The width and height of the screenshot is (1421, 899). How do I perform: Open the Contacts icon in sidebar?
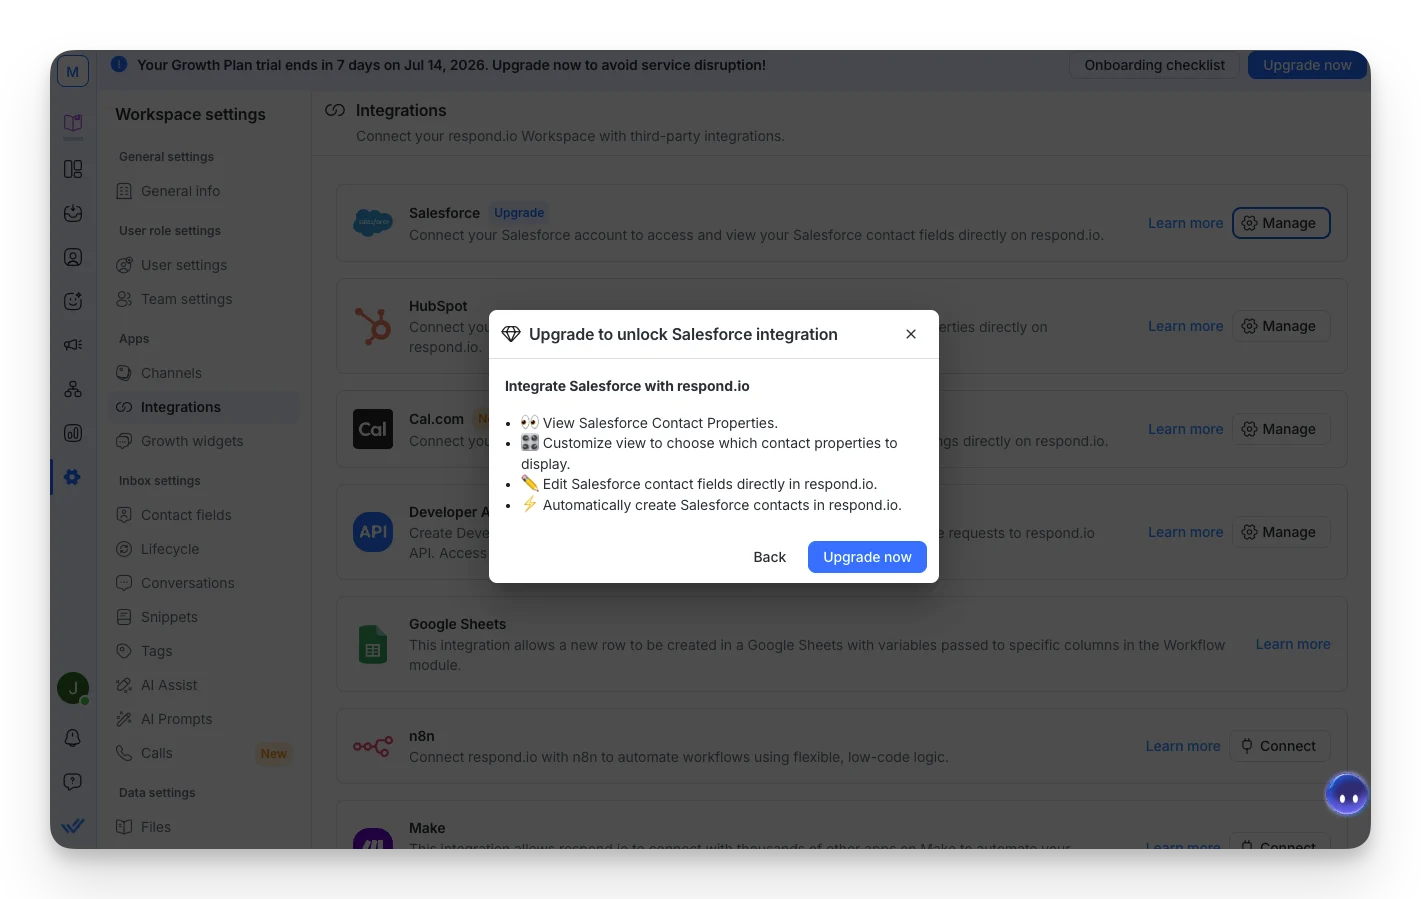73,257
